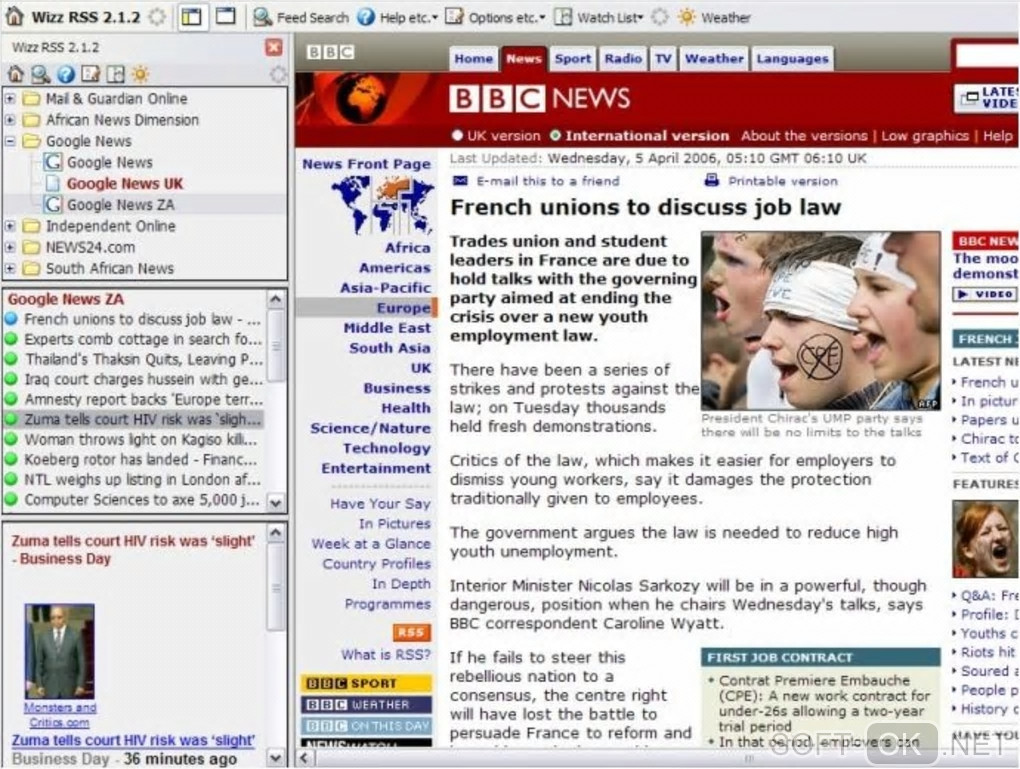Close the Wizz RSS sidebar panel
This screenshot has width=1020, height=769.
click(x=274, y=47)
